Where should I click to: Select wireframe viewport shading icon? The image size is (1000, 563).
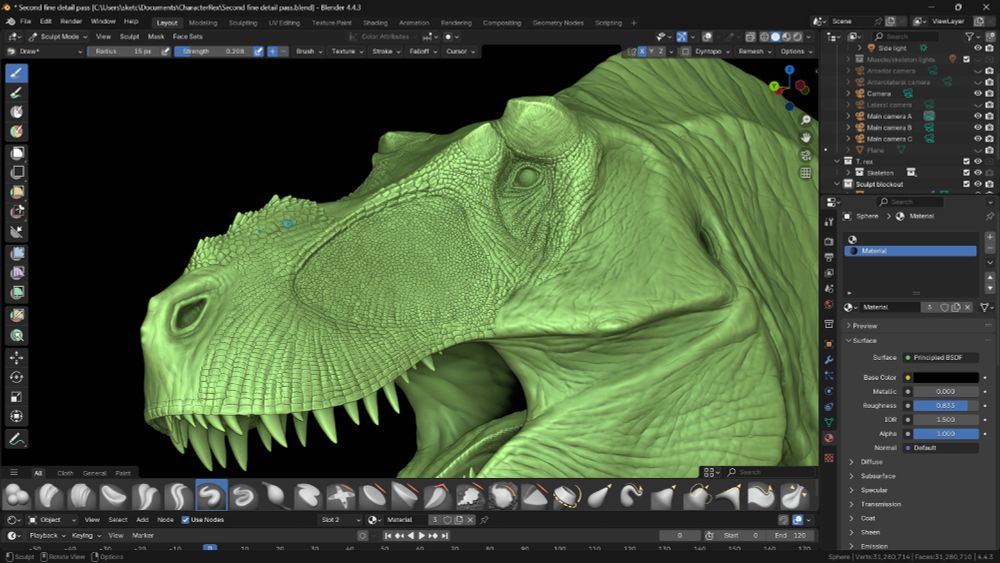[x=764, y=37]
